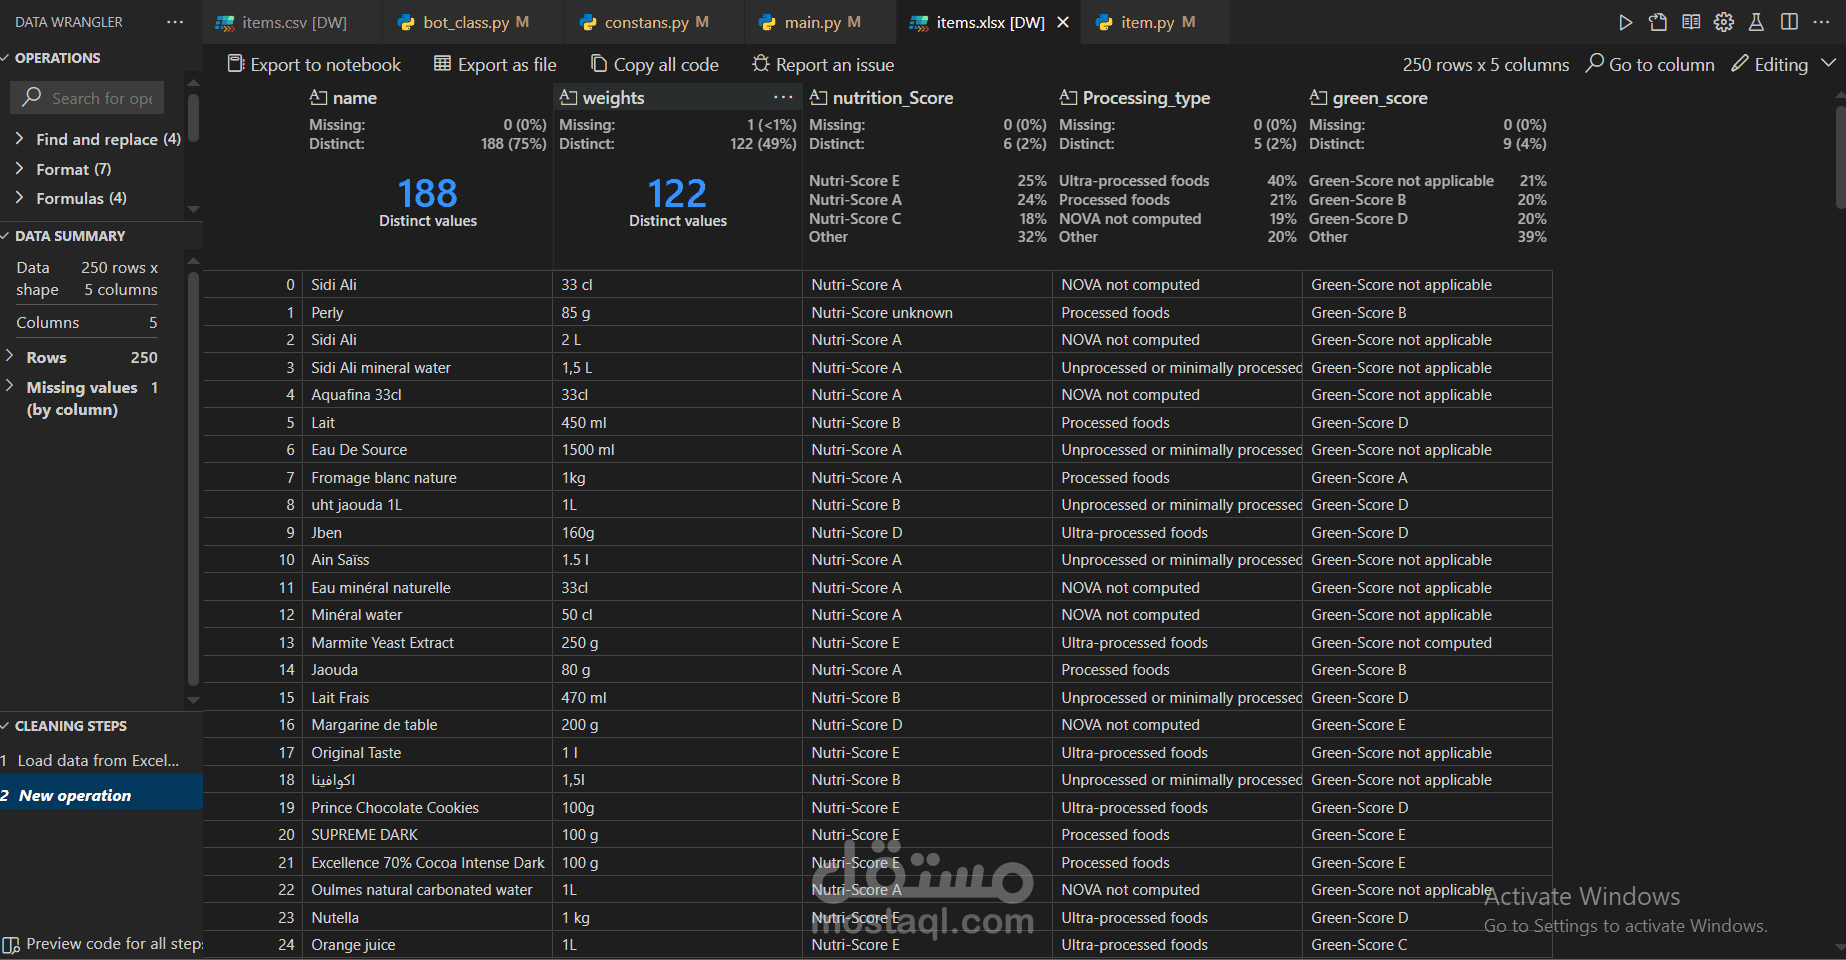
Task: Click Go to column
Action: click(1650, 64)
